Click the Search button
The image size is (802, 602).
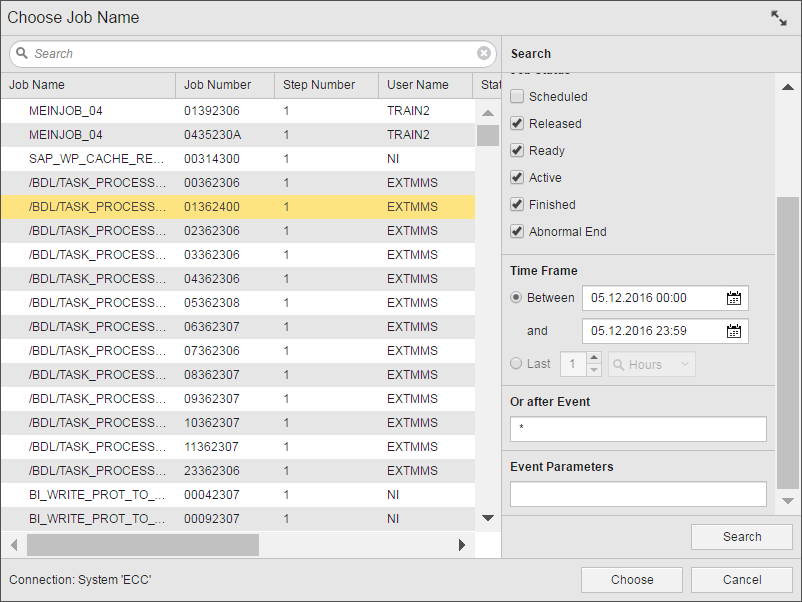741,537
